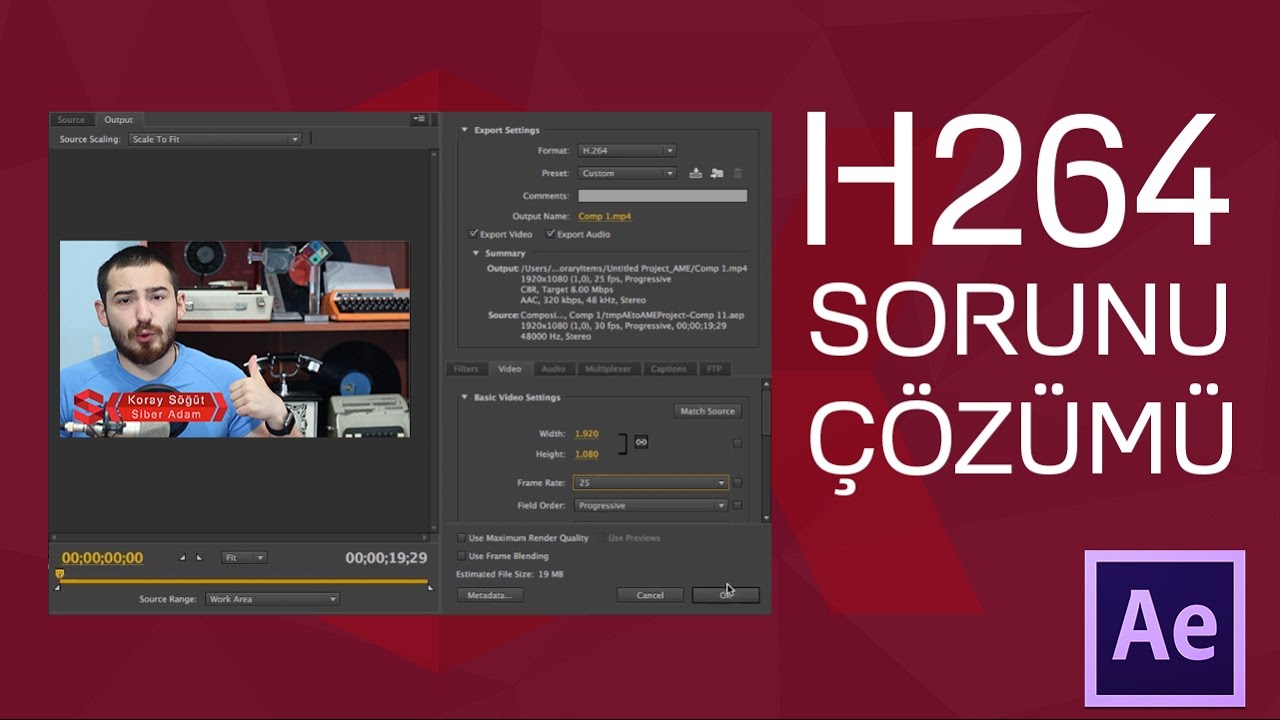This screenshot has height=720, width=1280.
Task: Select the Video tab
Action: 510,369
